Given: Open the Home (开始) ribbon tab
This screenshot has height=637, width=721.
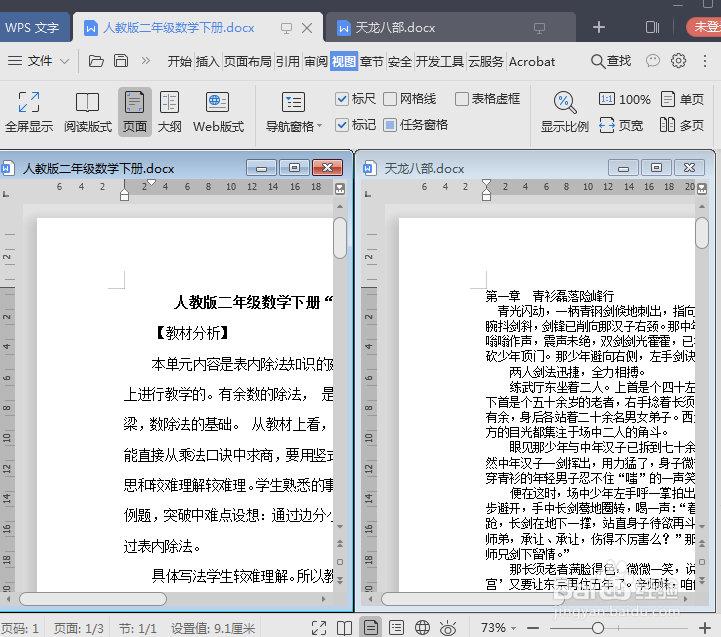Looking at the screenshot, I should click(x=179, y=61).
